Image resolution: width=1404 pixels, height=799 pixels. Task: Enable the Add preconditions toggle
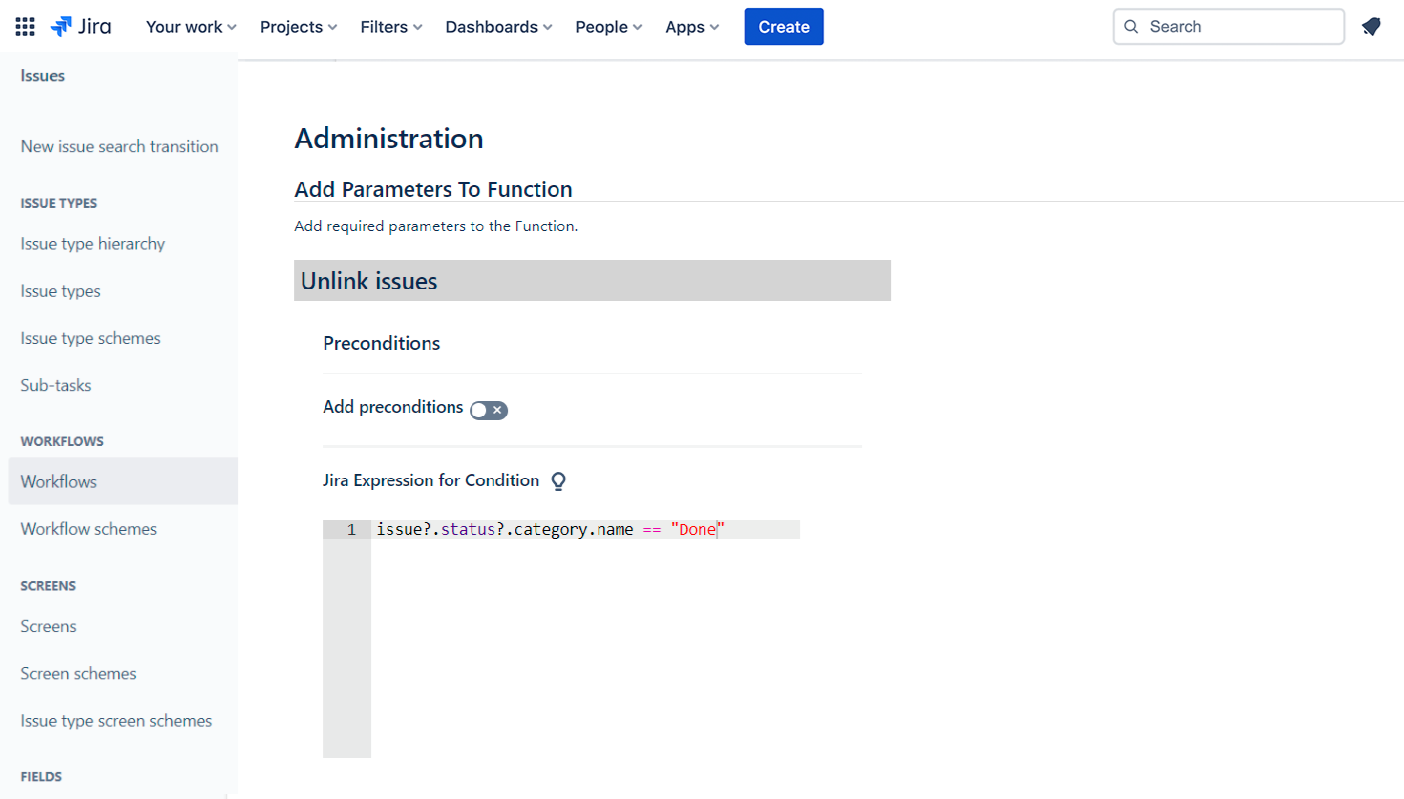click(489, 409)
